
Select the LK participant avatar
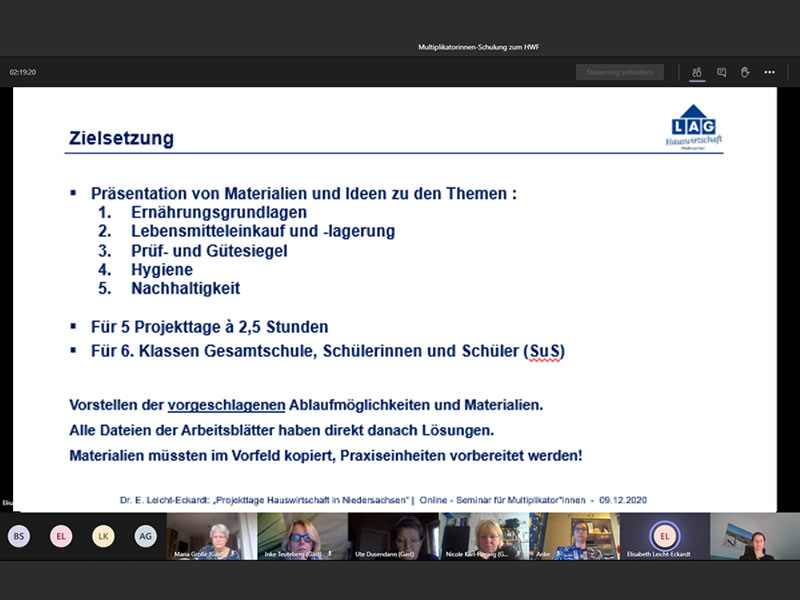103,536
